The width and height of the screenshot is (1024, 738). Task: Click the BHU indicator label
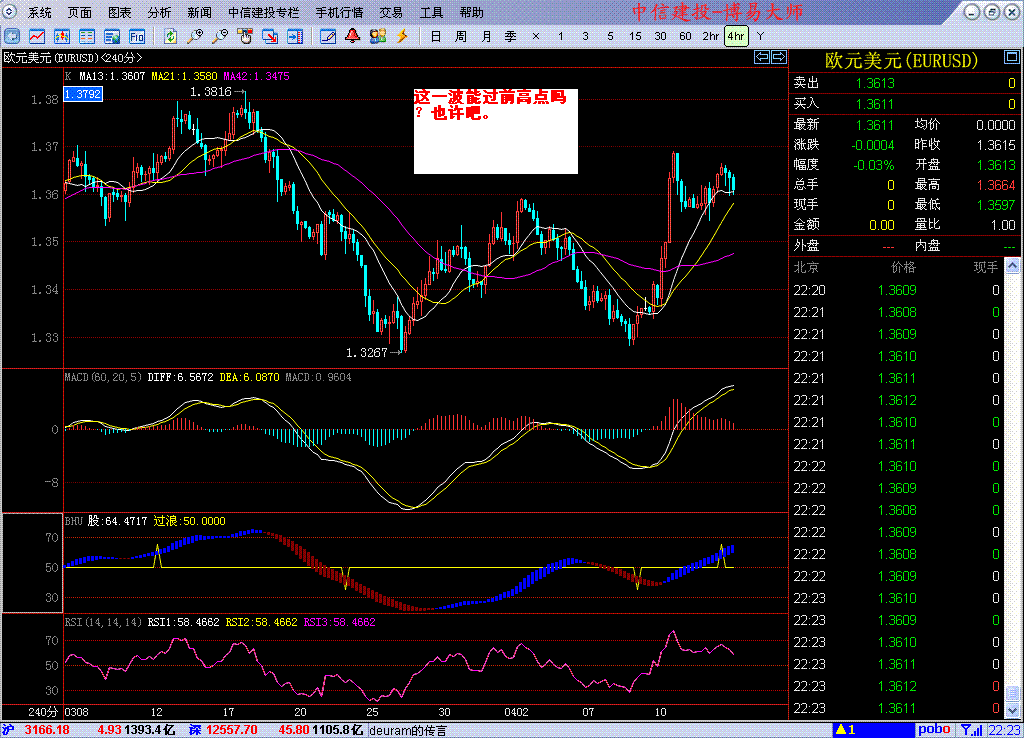[x=74, y=521]
